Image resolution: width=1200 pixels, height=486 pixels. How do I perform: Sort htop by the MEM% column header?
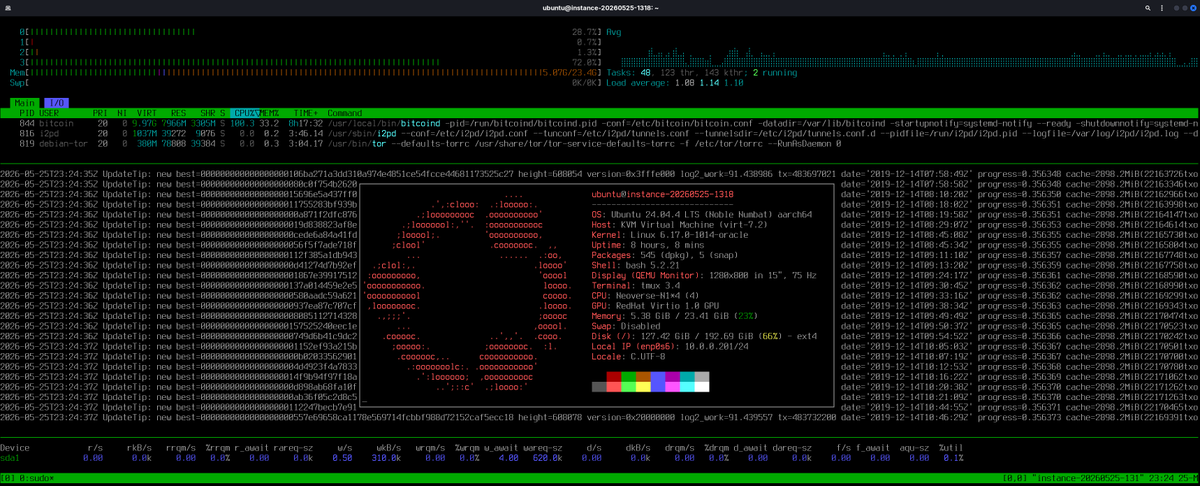coord(271,113)
